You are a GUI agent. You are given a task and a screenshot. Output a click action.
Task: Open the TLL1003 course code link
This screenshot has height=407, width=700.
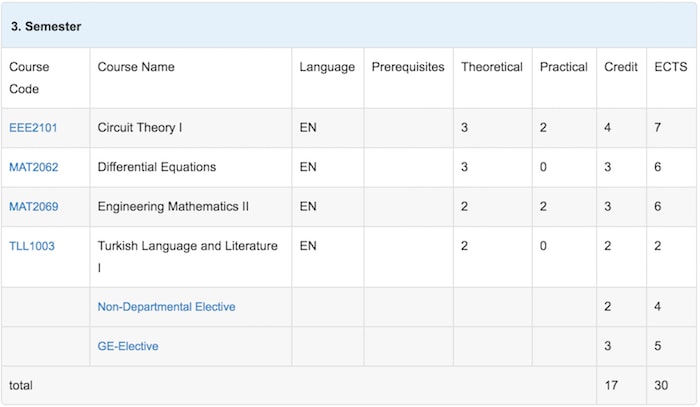[32, 246]
